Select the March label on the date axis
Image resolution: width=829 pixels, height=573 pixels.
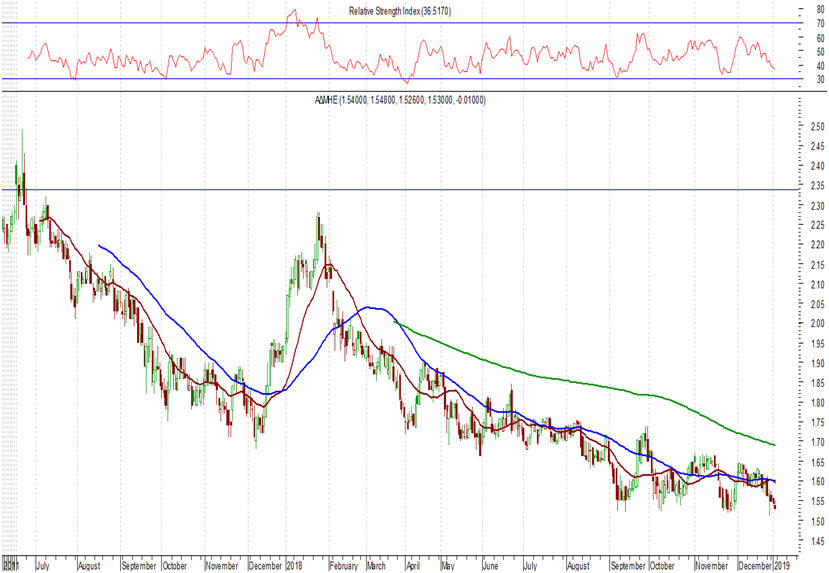[x=377, y=565]
